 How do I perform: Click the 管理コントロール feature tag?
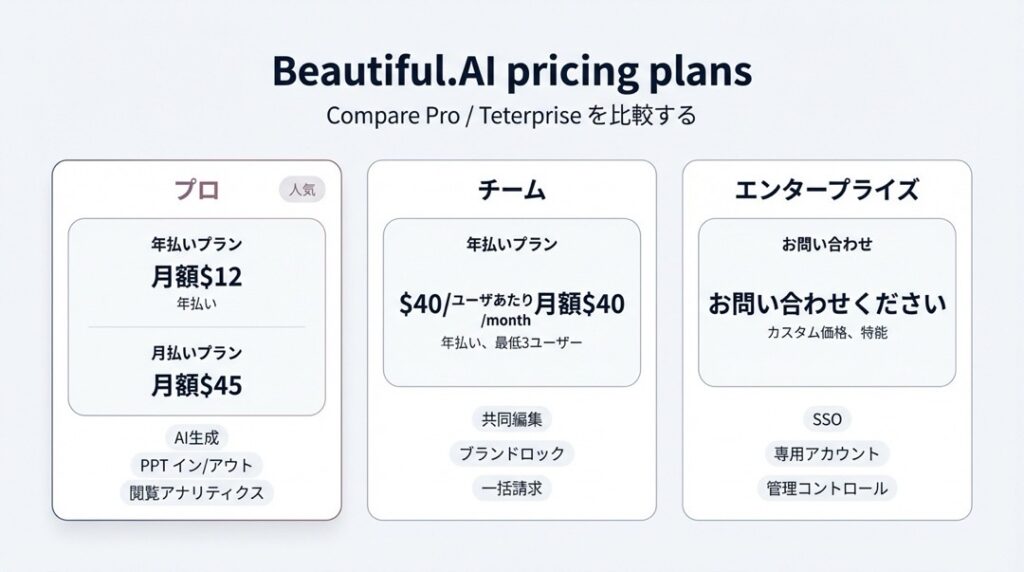click(826, 488)
